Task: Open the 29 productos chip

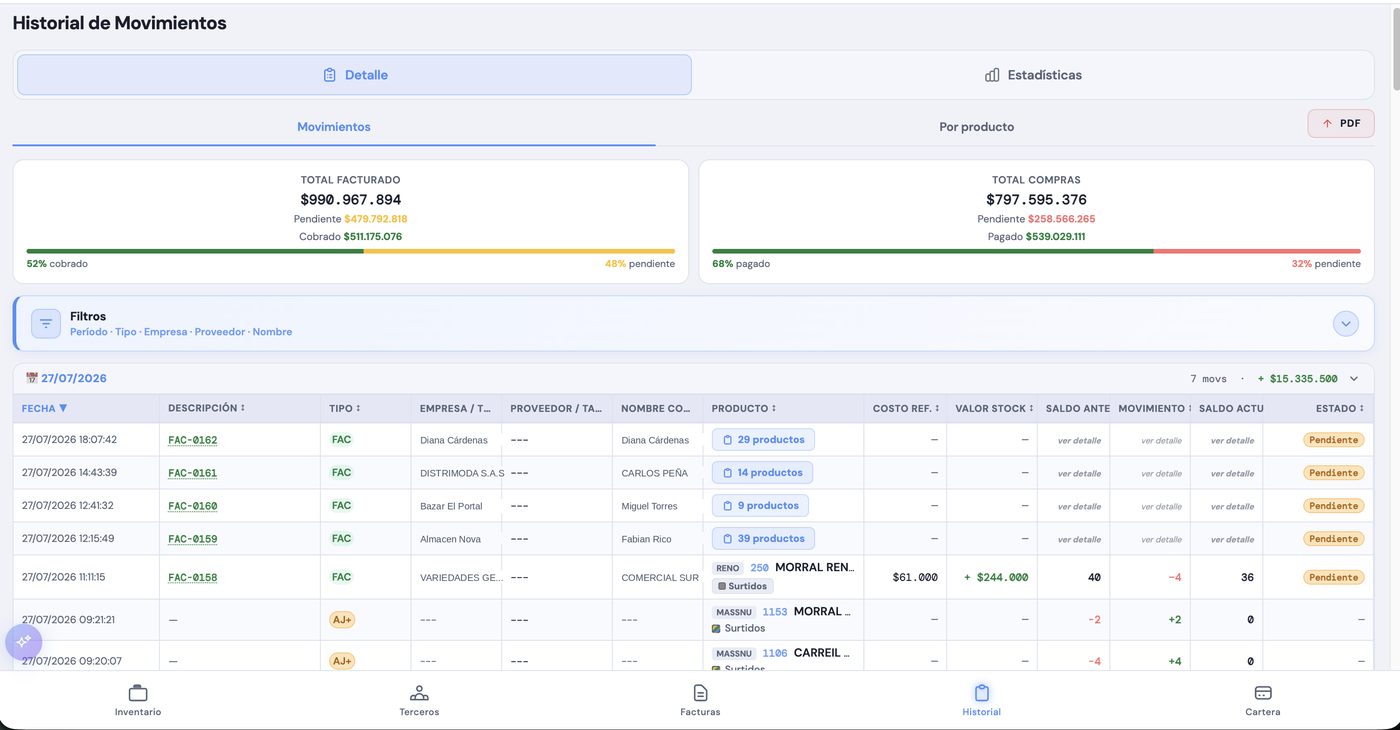Action: (763, 439)
